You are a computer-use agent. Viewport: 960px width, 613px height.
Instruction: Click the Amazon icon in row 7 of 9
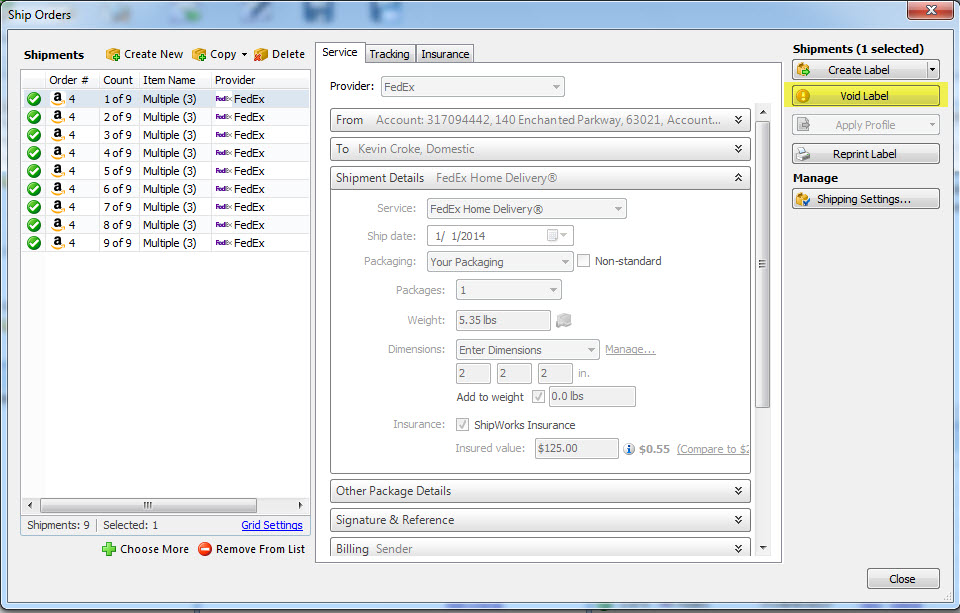click(58, 206)
